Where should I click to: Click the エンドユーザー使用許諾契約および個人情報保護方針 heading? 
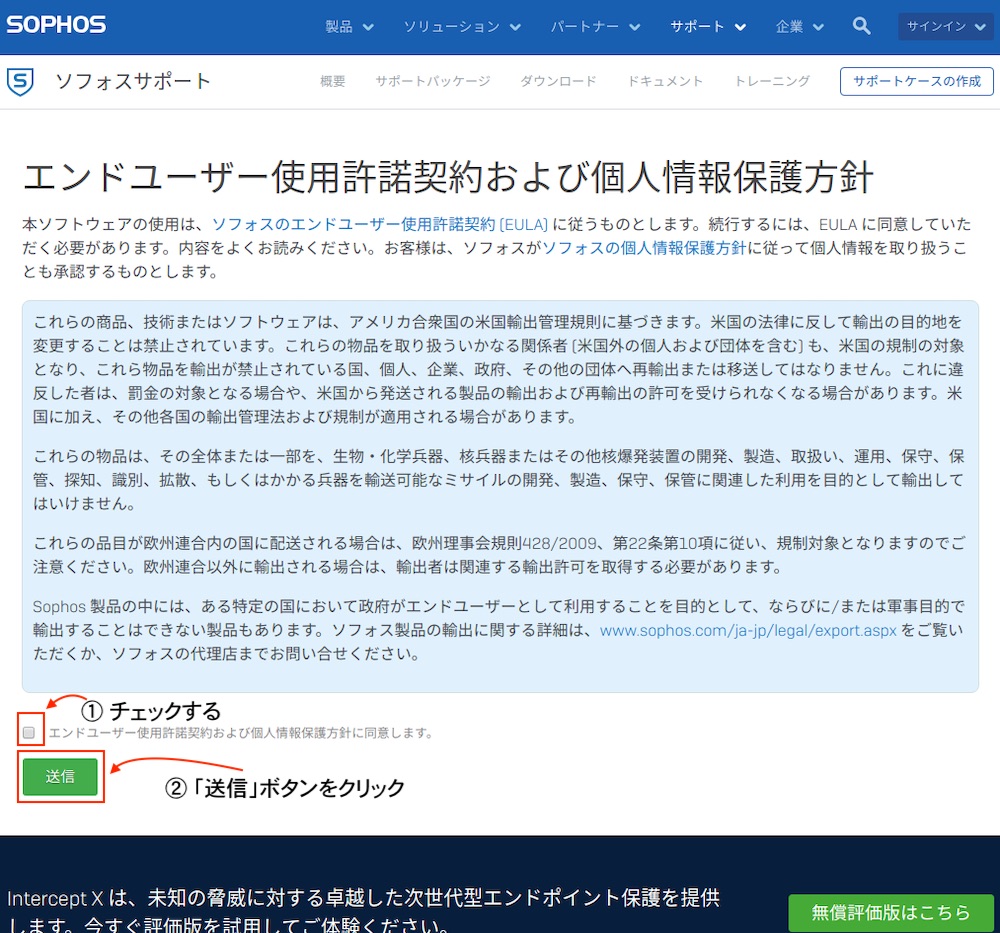point(448,177)
